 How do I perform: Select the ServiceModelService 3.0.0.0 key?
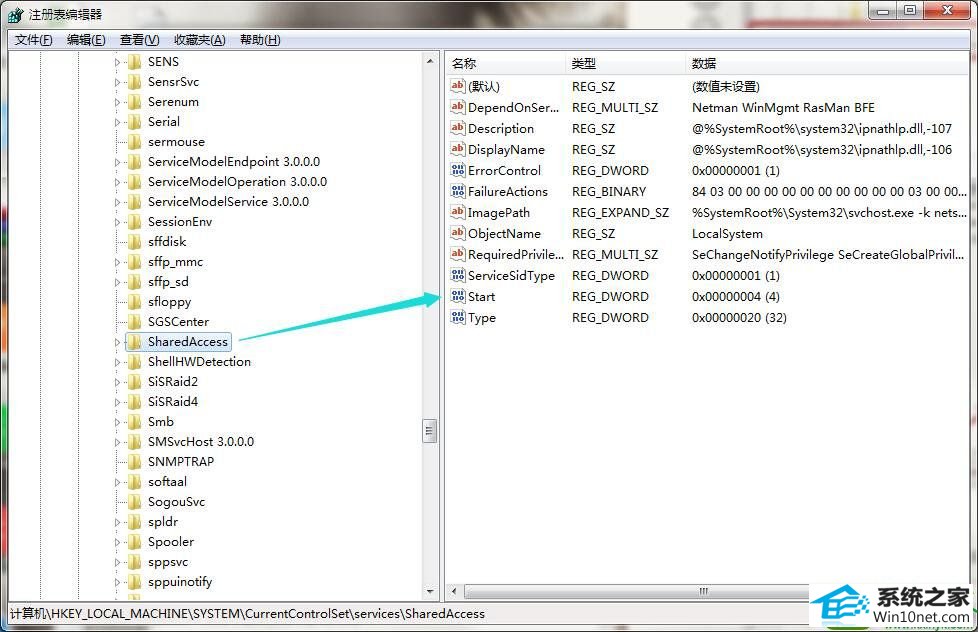tap(228, 202)
